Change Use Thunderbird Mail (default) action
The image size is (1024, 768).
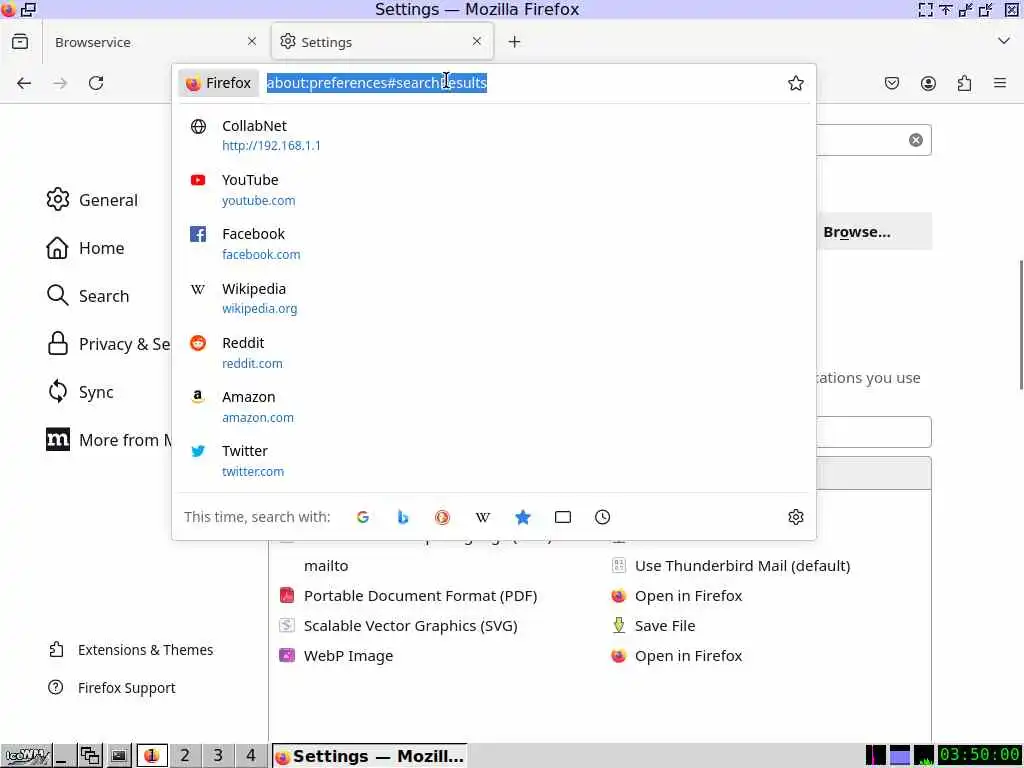point(730,566)
